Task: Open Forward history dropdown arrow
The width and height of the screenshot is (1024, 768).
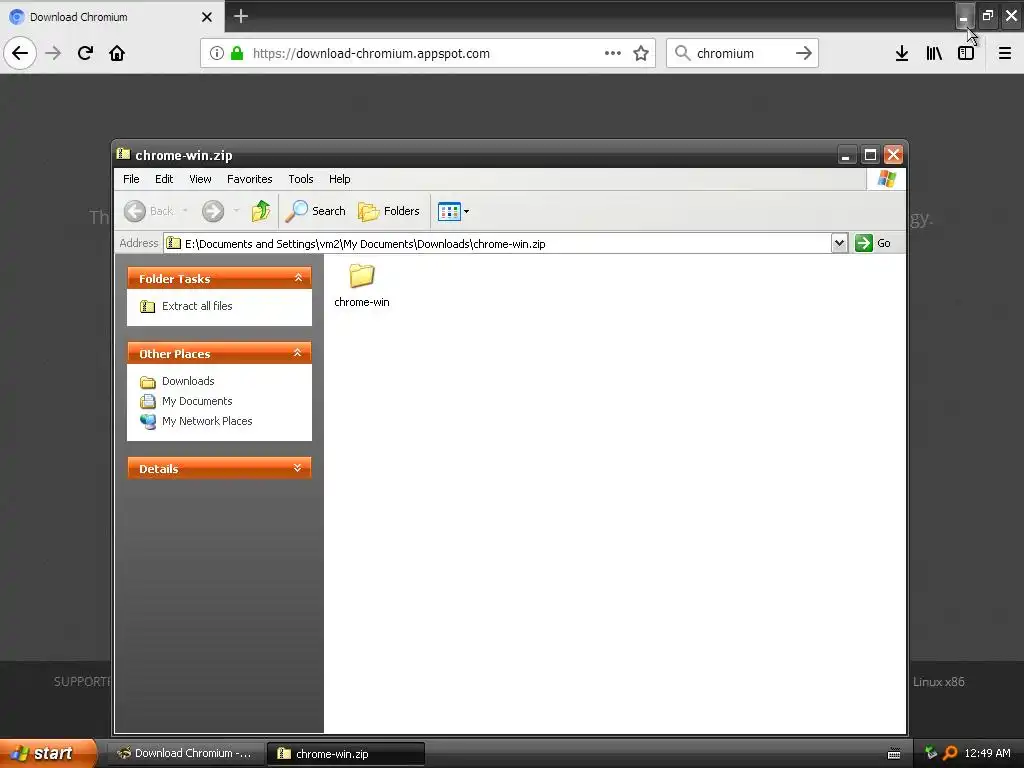Action: click(x=236, y=210)
